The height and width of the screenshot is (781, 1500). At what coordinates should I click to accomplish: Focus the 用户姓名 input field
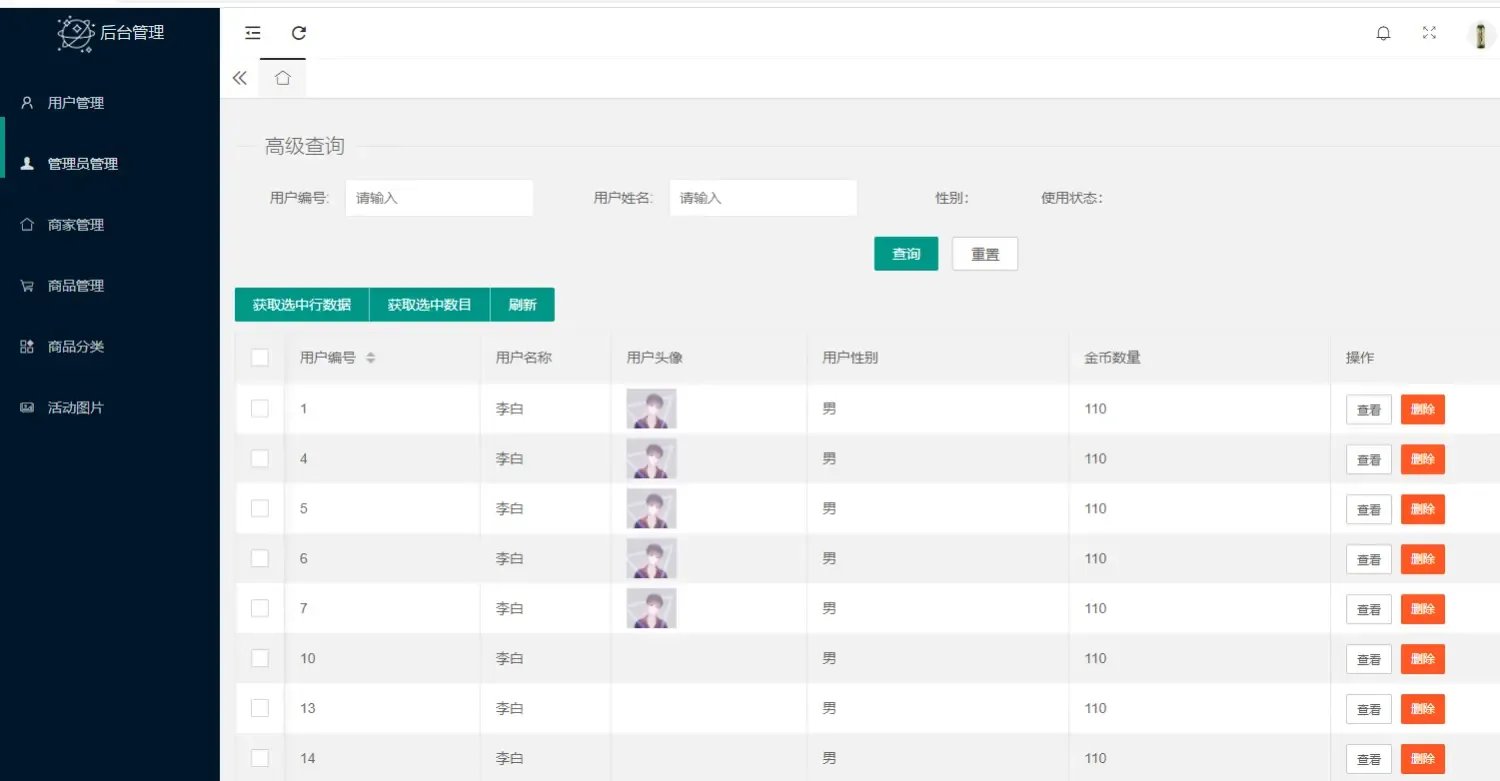pos(763,198)
